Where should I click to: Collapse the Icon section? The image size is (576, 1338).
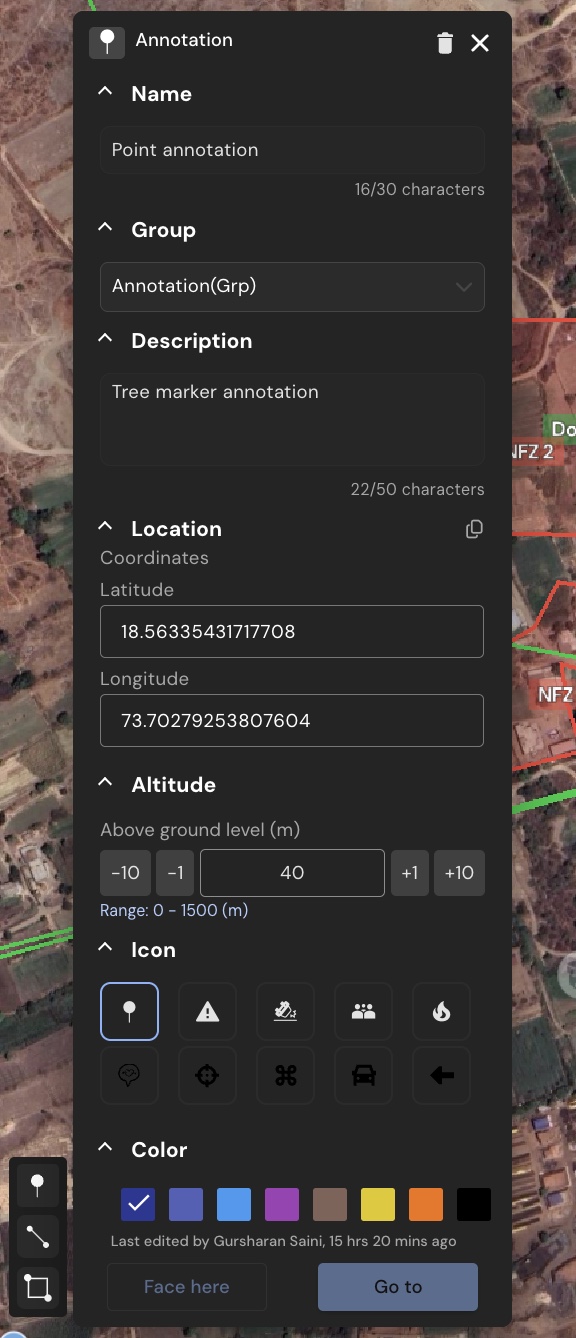[105, 949]
